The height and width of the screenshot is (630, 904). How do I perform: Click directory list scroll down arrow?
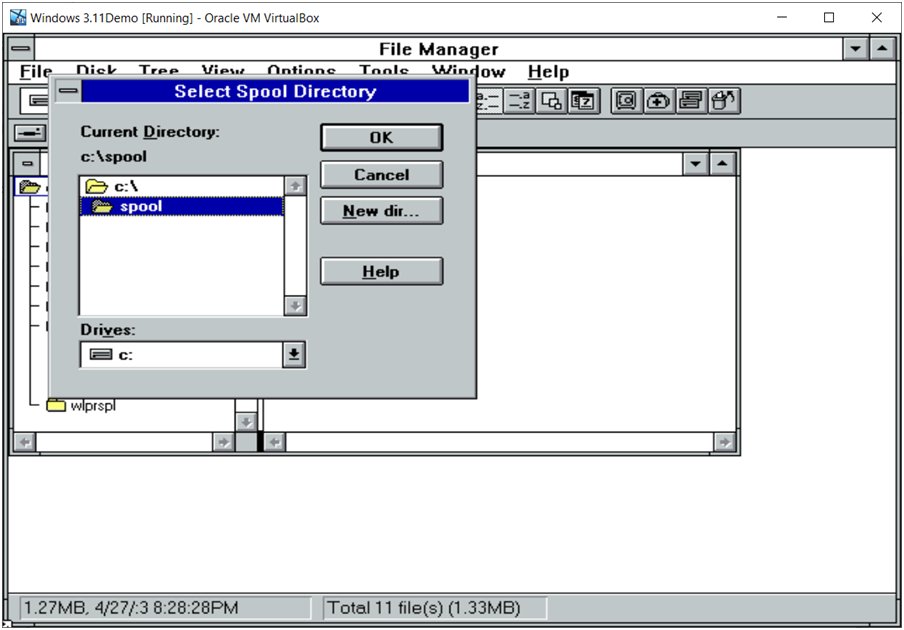tap(295, 305)
